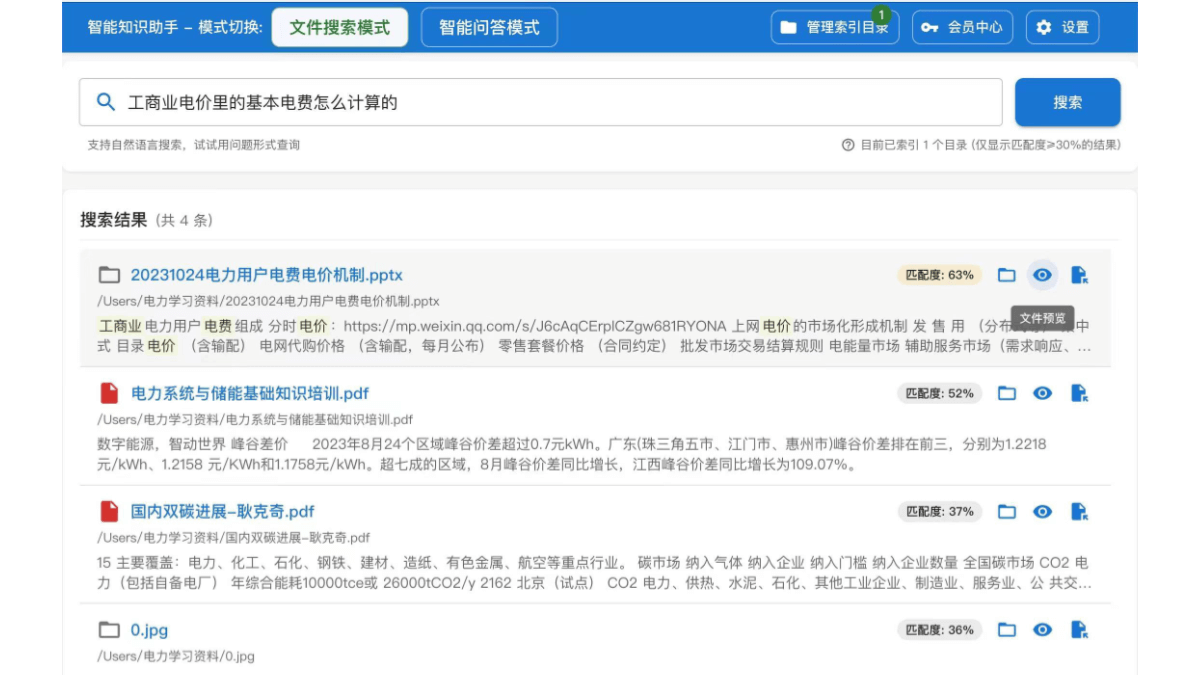The height and width of the screenshot is (675, 1200).
Task: Click the 搜索 button
Action: coord(1067,102)
